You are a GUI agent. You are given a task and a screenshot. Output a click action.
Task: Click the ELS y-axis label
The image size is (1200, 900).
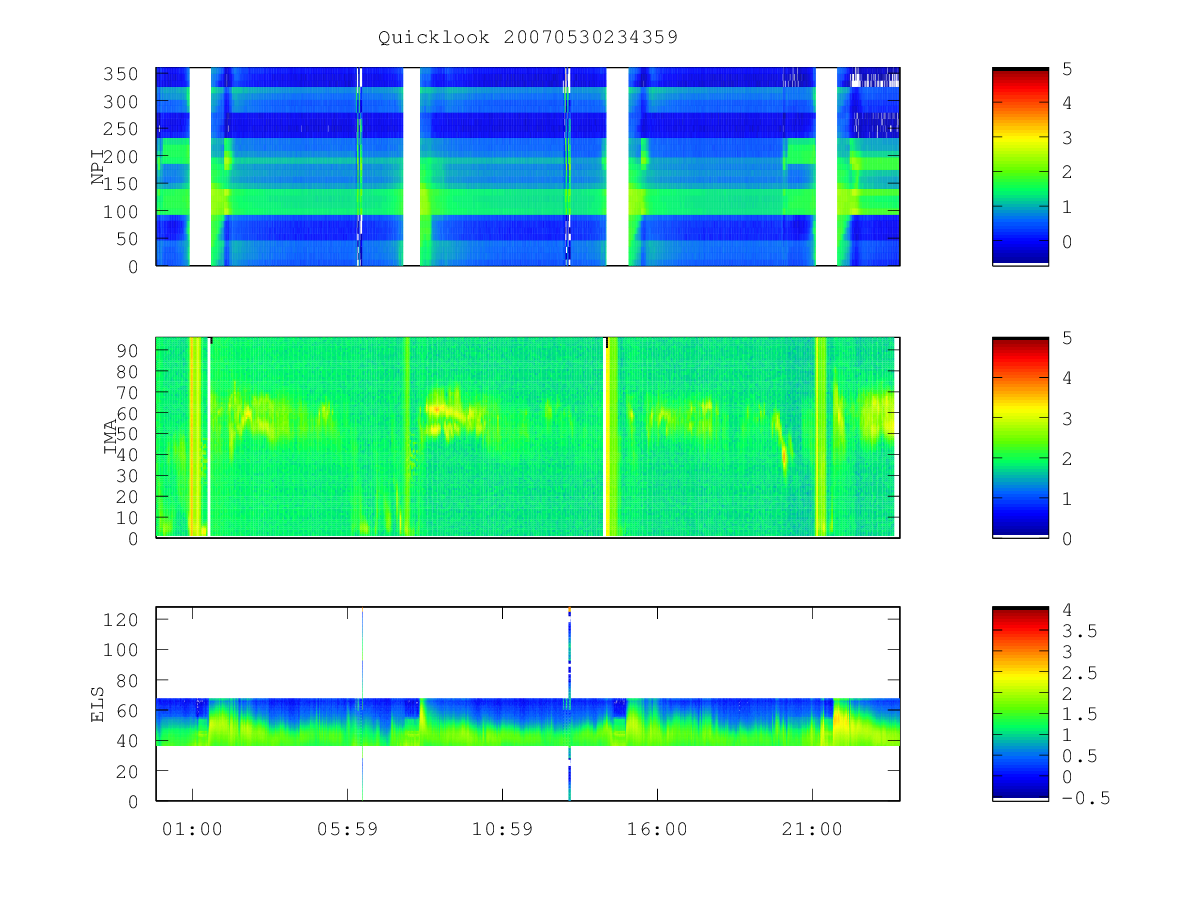tap(99, 703)
